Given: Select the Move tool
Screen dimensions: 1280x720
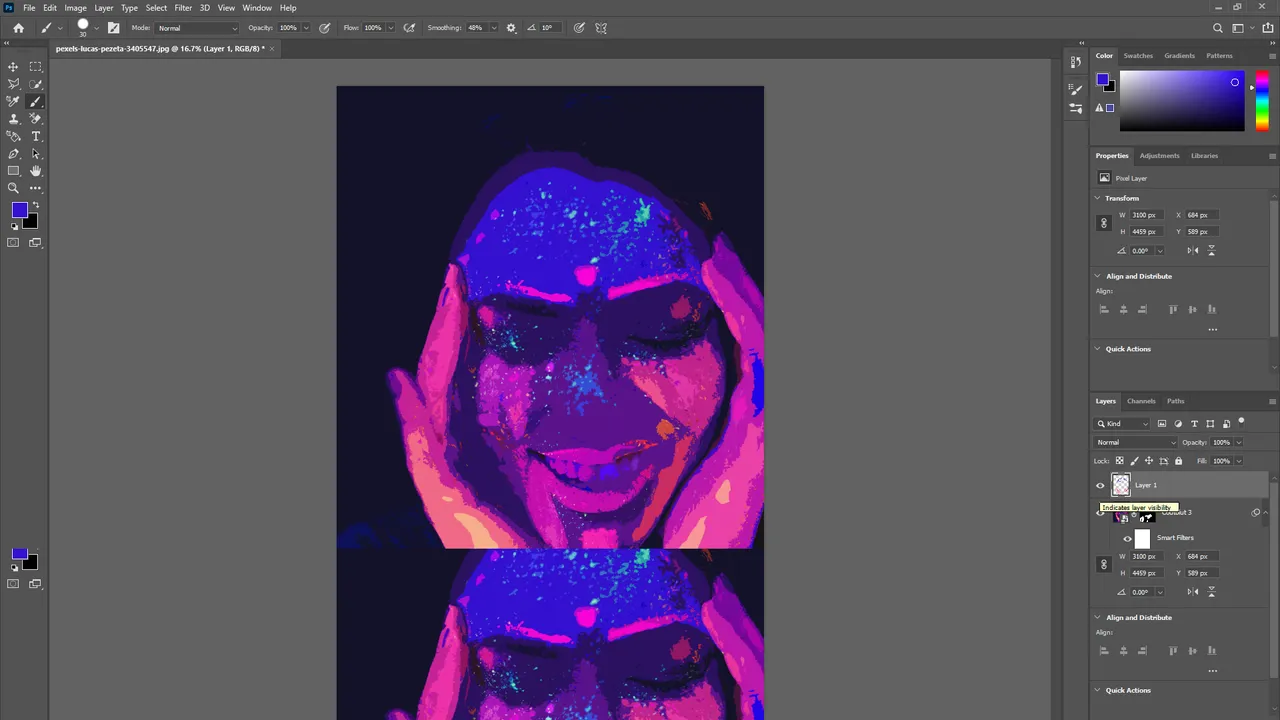Looking at the screenshot, I should click(13, 67).
